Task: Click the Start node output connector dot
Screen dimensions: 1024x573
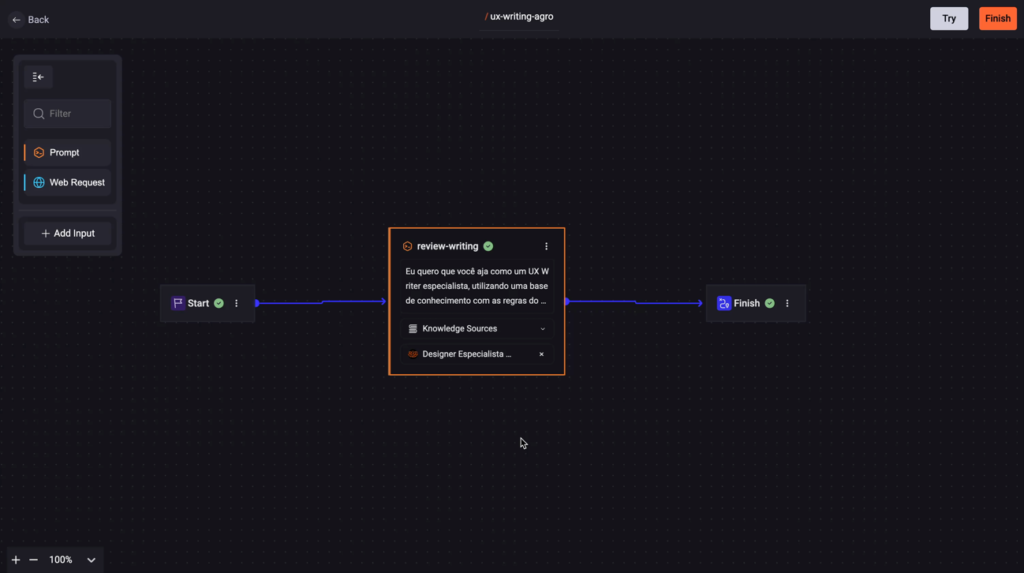Action: [257, 303]
